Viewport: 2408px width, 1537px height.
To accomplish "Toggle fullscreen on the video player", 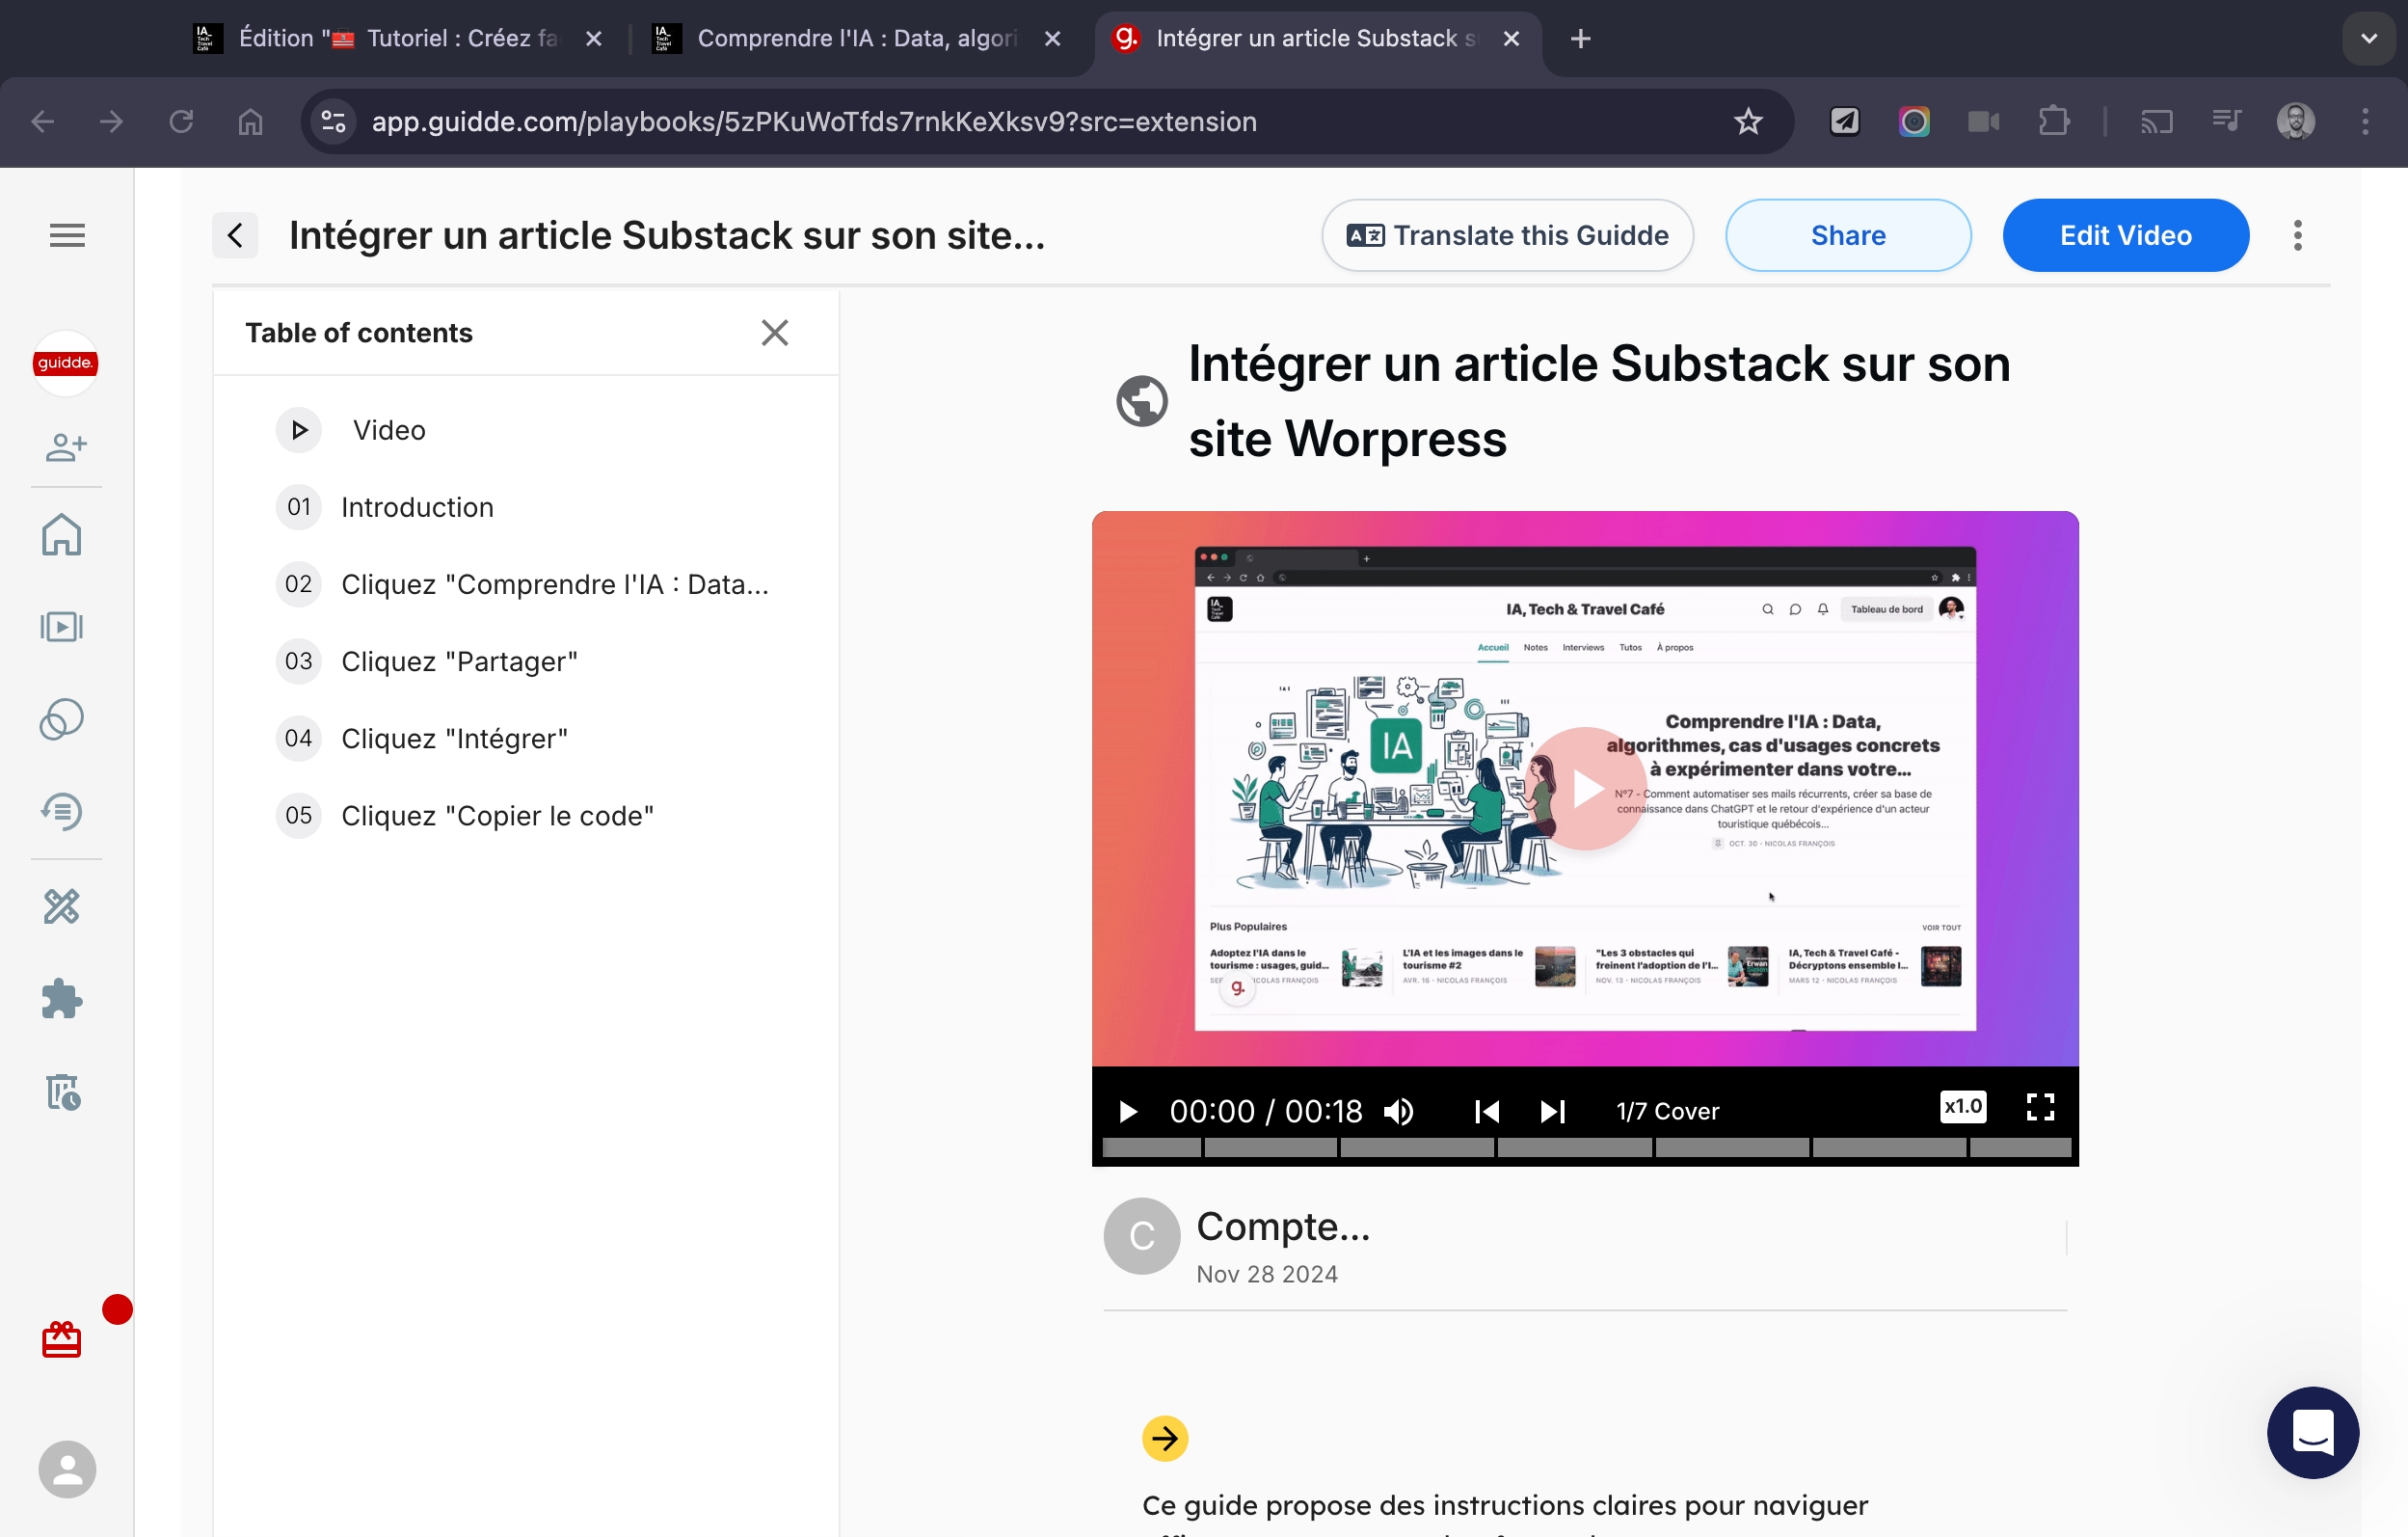I will tap(2040, 1107).
